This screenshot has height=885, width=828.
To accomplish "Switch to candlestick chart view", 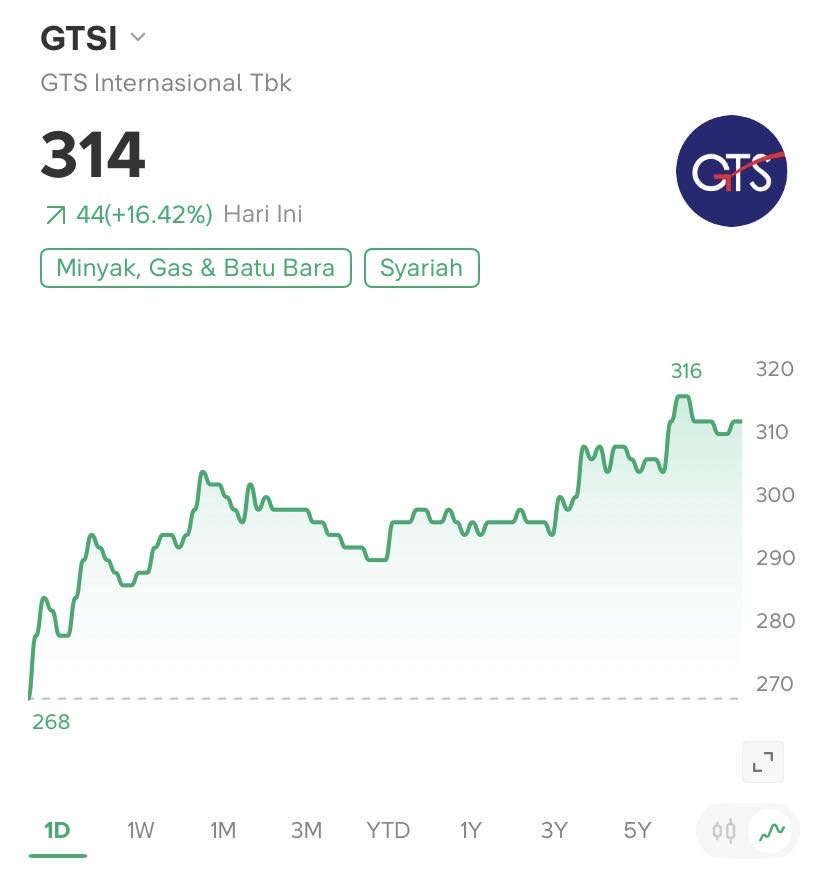I will point(724,831).
